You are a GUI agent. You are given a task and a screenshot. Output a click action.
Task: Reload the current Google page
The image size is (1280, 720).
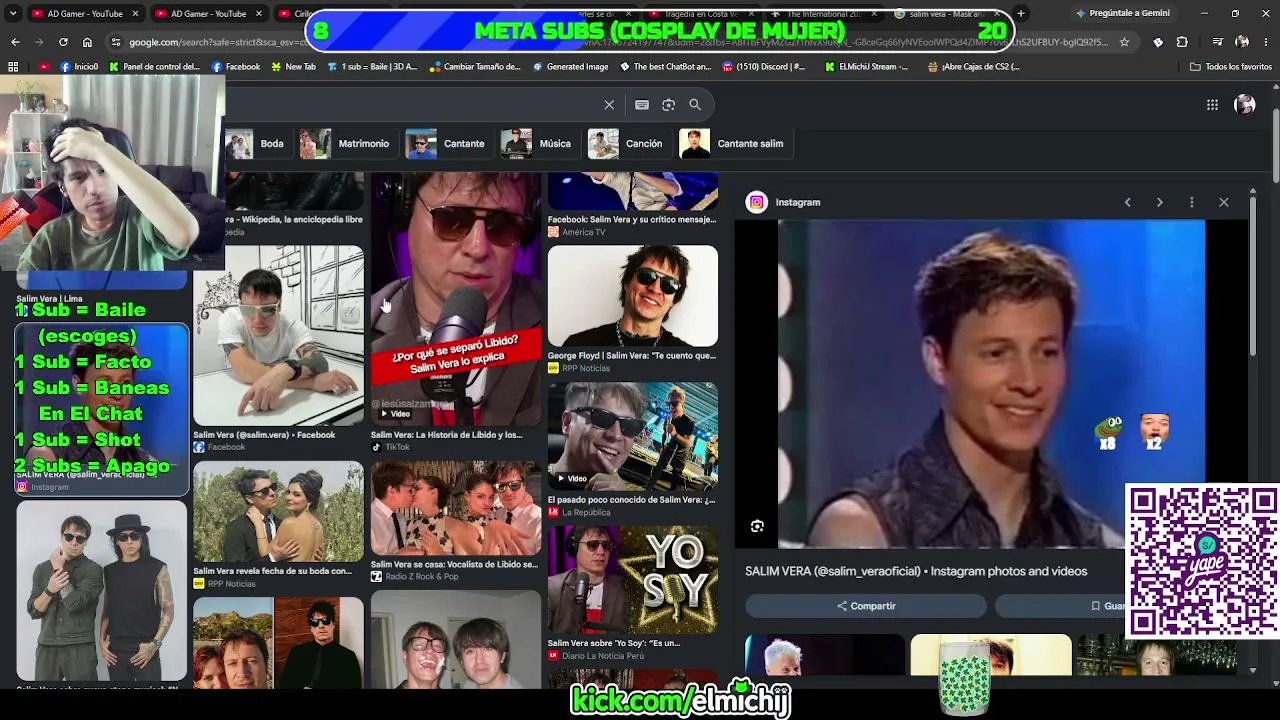click(63, 42)
